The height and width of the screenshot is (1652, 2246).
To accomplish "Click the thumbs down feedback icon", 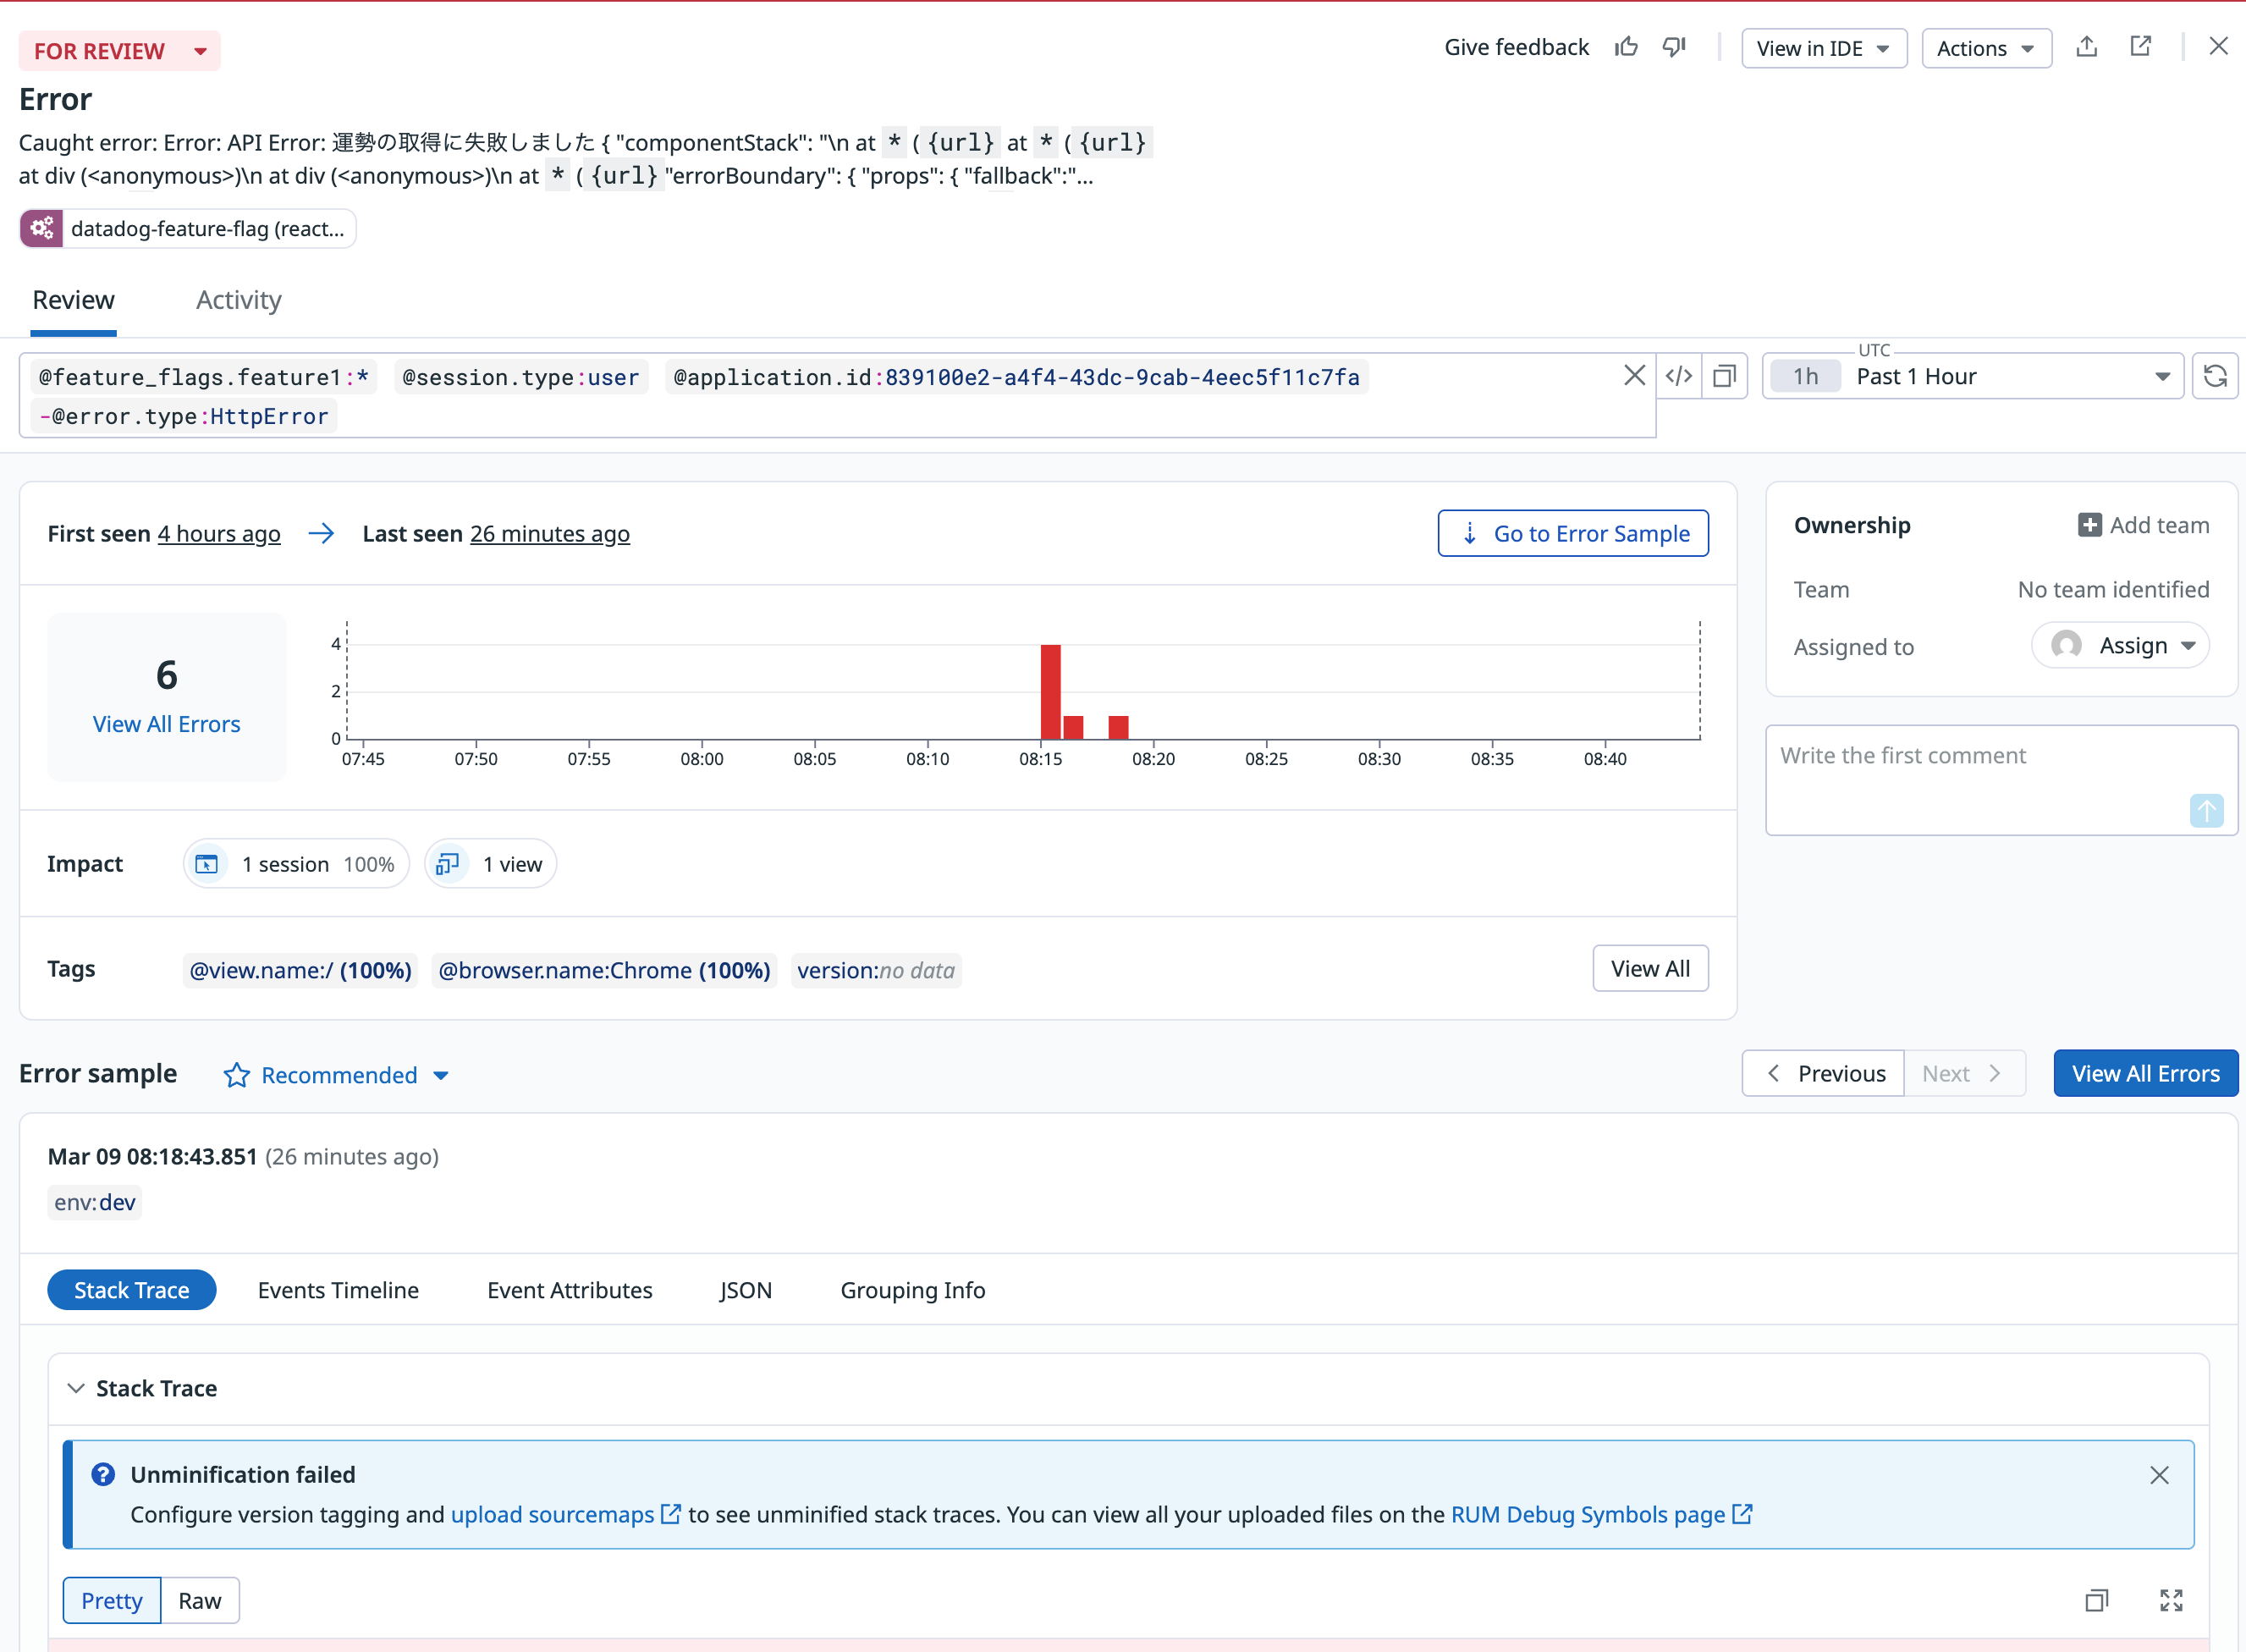I will 1674,47.
